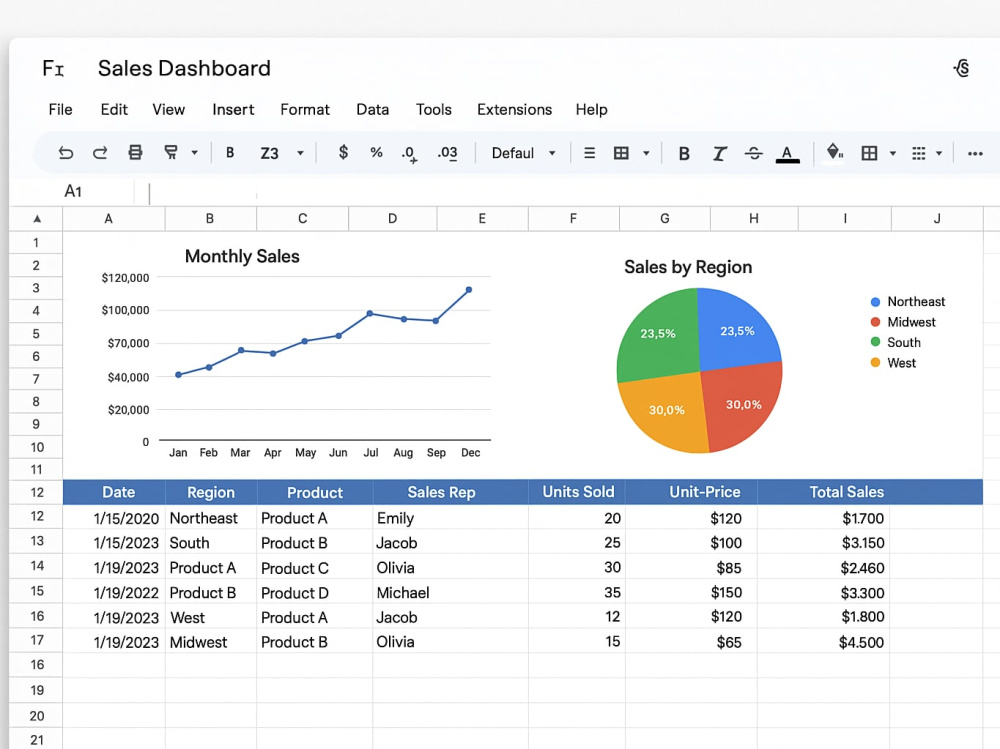Select column F header

point(573,219)
